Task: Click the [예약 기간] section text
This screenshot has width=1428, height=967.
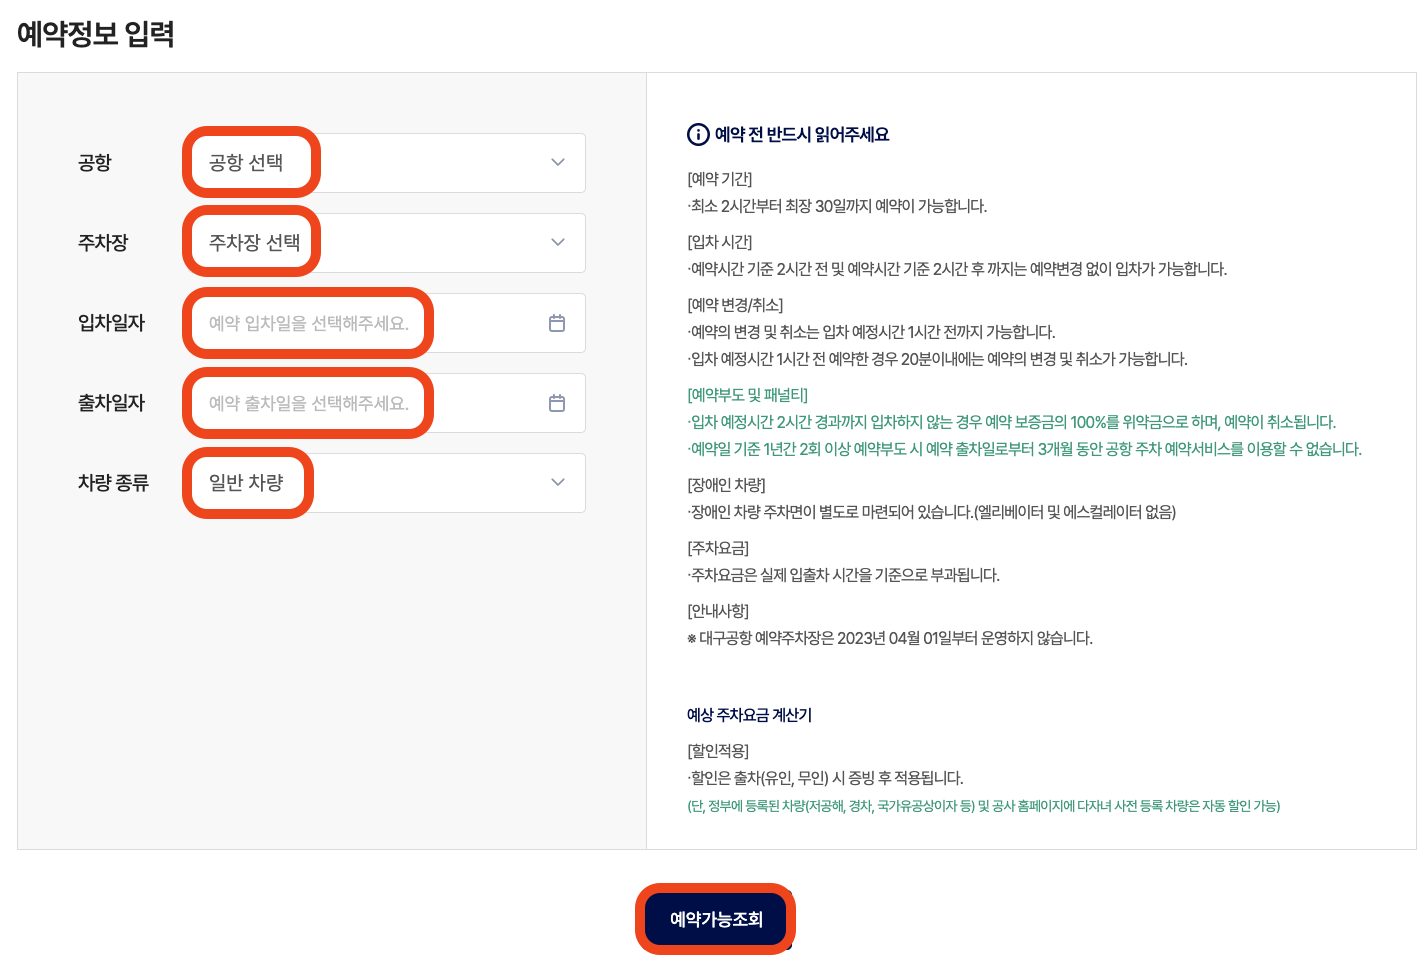Action: (717, 181)
